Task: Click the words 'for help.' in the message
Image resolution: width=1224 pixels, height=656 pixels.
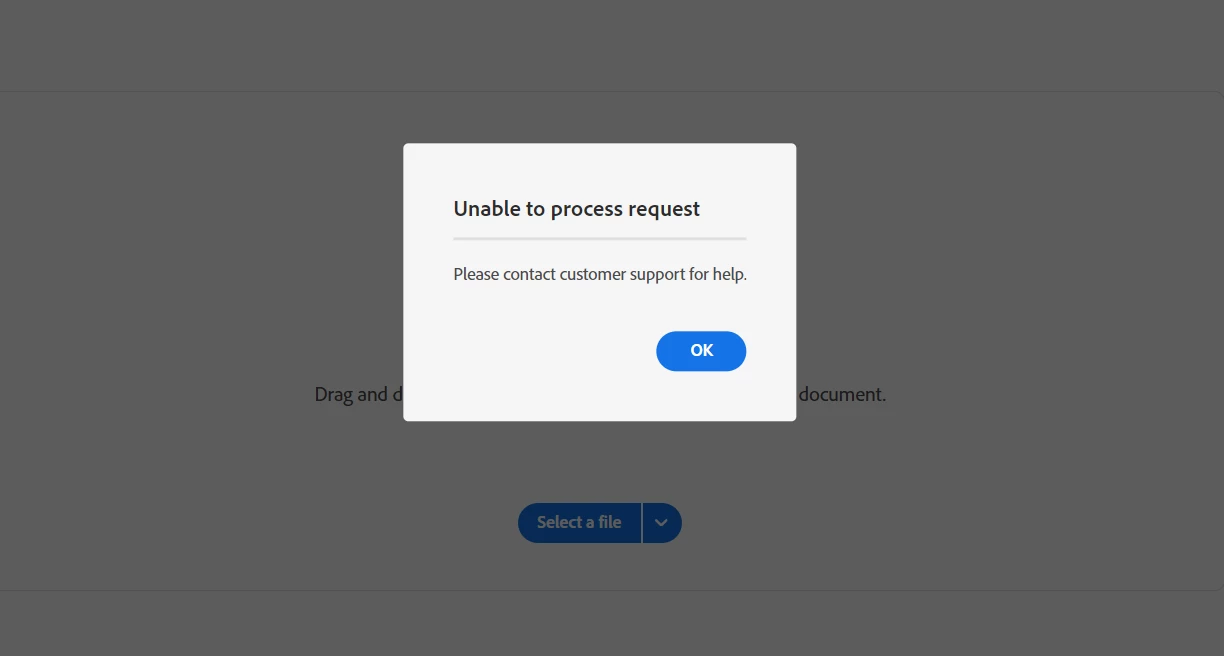Action: [718, 274]
